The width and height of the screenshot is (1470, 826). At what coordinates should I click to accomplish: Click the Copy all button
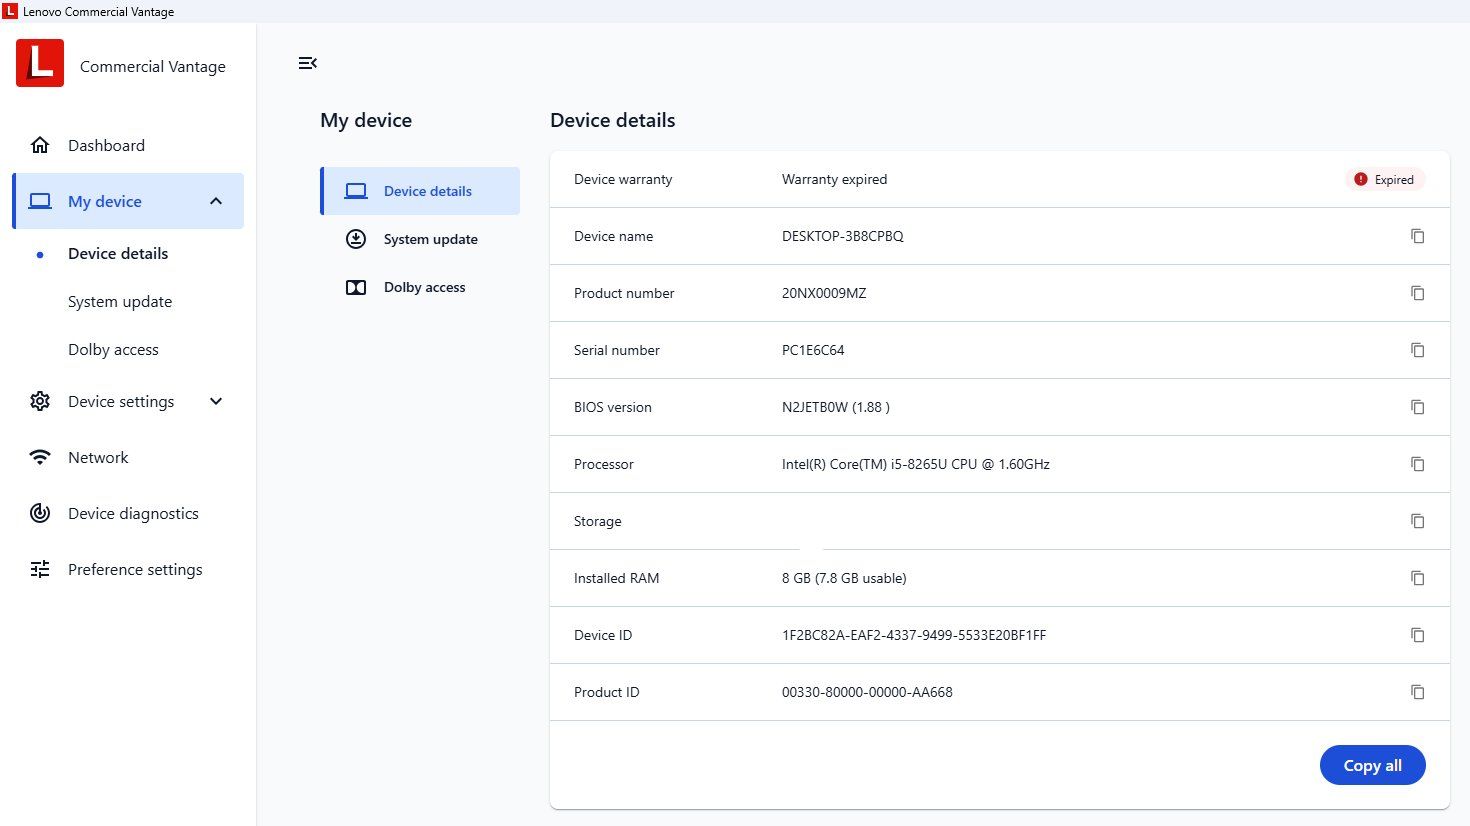pos(1372,765)
